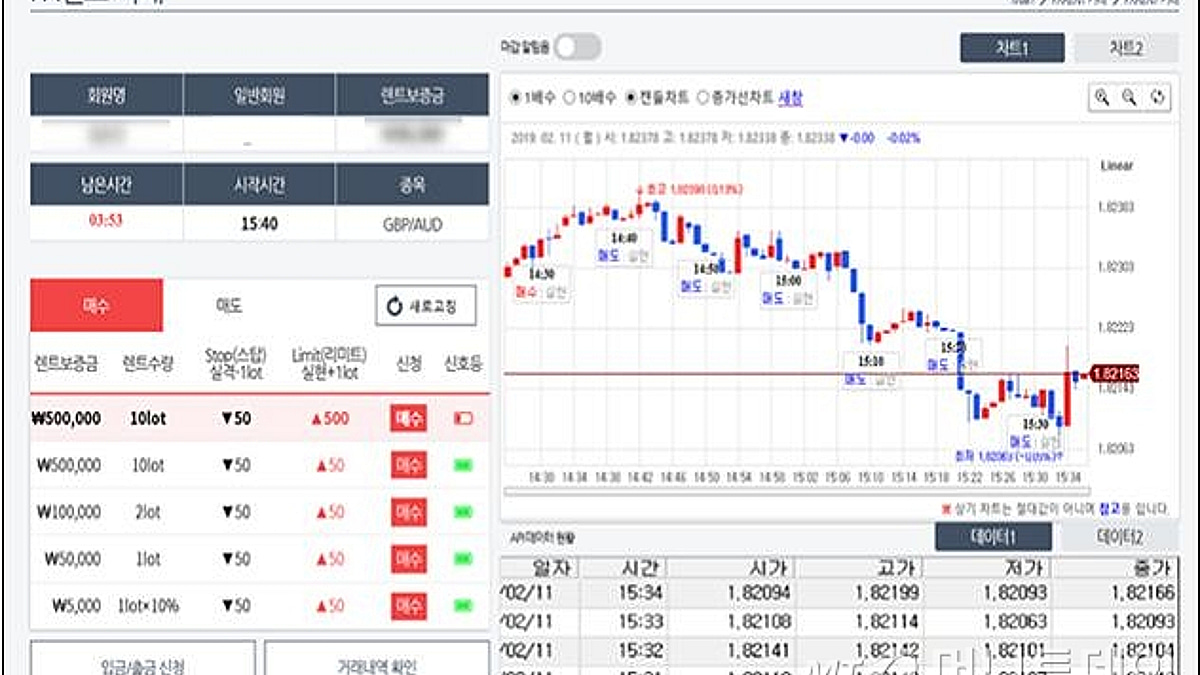Image resolution: width=1200 pixels, height=675 pixels.
Task: Zoom in on the chart with magnifier plus
Action: [x=1102, y=97]
